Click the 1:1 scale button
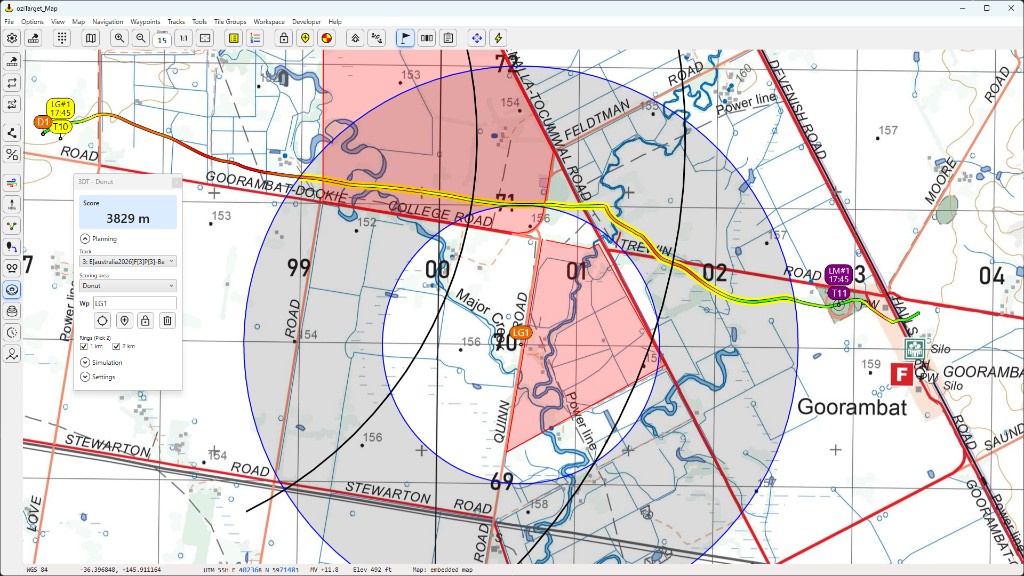Screen dimensions: 1024x576 tap(184, 38)
